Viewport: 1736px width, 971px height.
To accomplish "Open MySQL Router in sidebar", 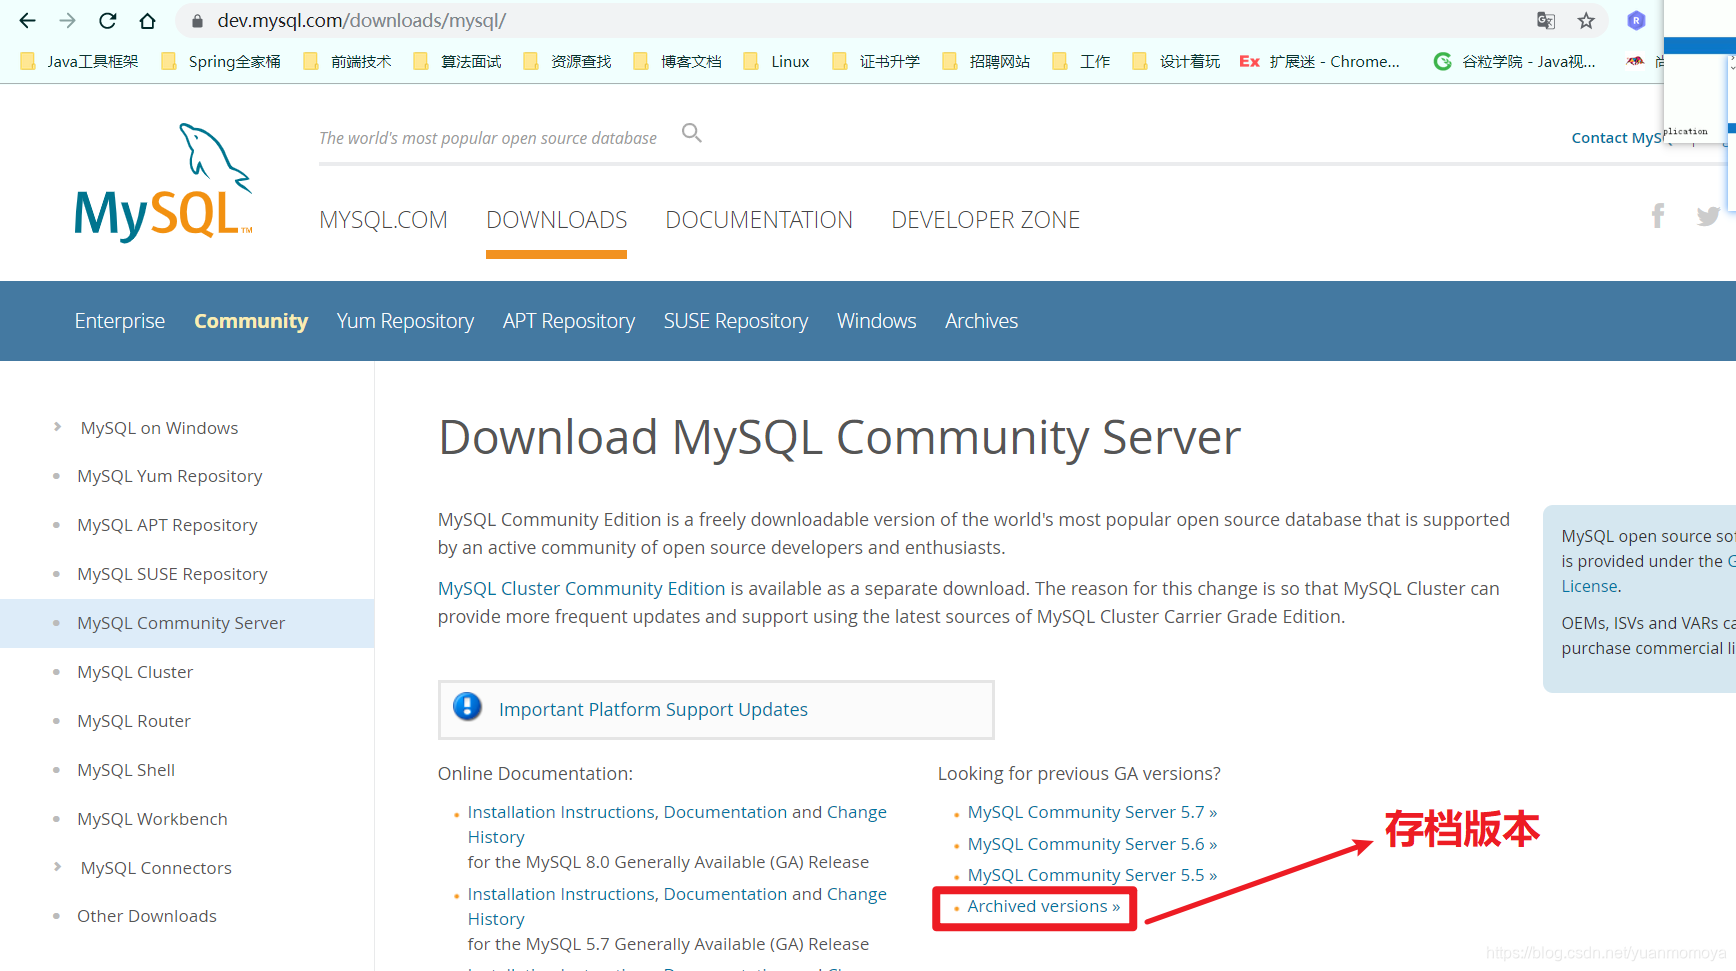I will (x=134, y=721).
